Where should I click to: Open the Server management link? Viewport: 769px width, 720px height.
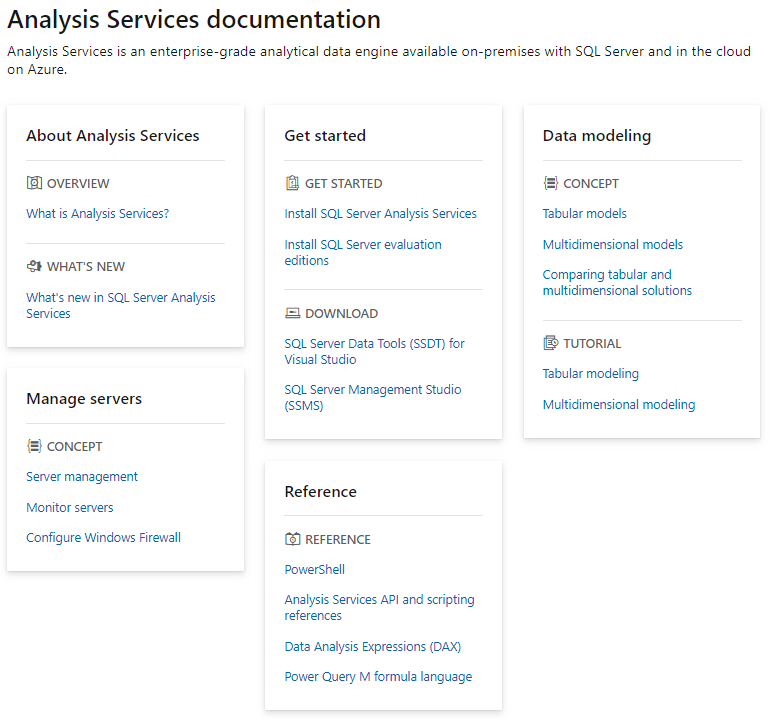82,476
